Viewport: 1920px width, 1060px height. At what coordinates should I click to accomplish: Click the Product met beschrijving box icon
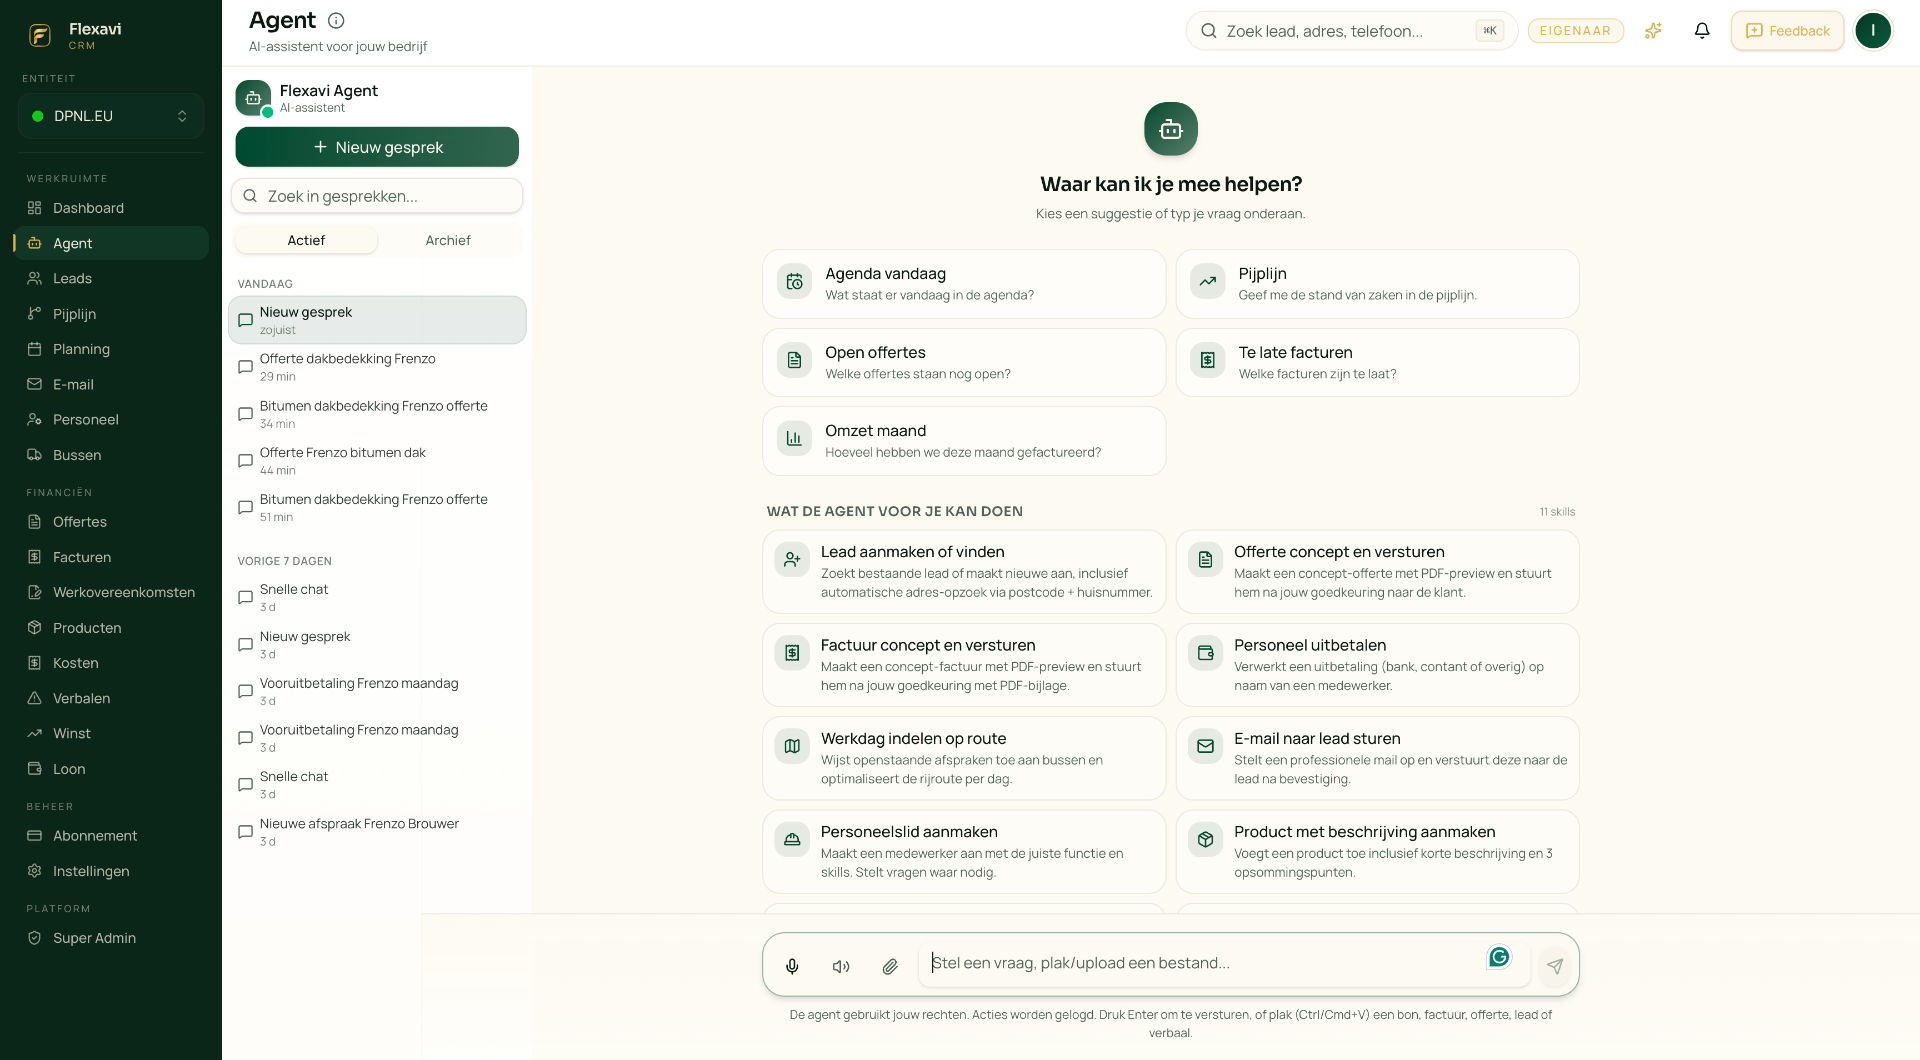[x=1205, y=840]
